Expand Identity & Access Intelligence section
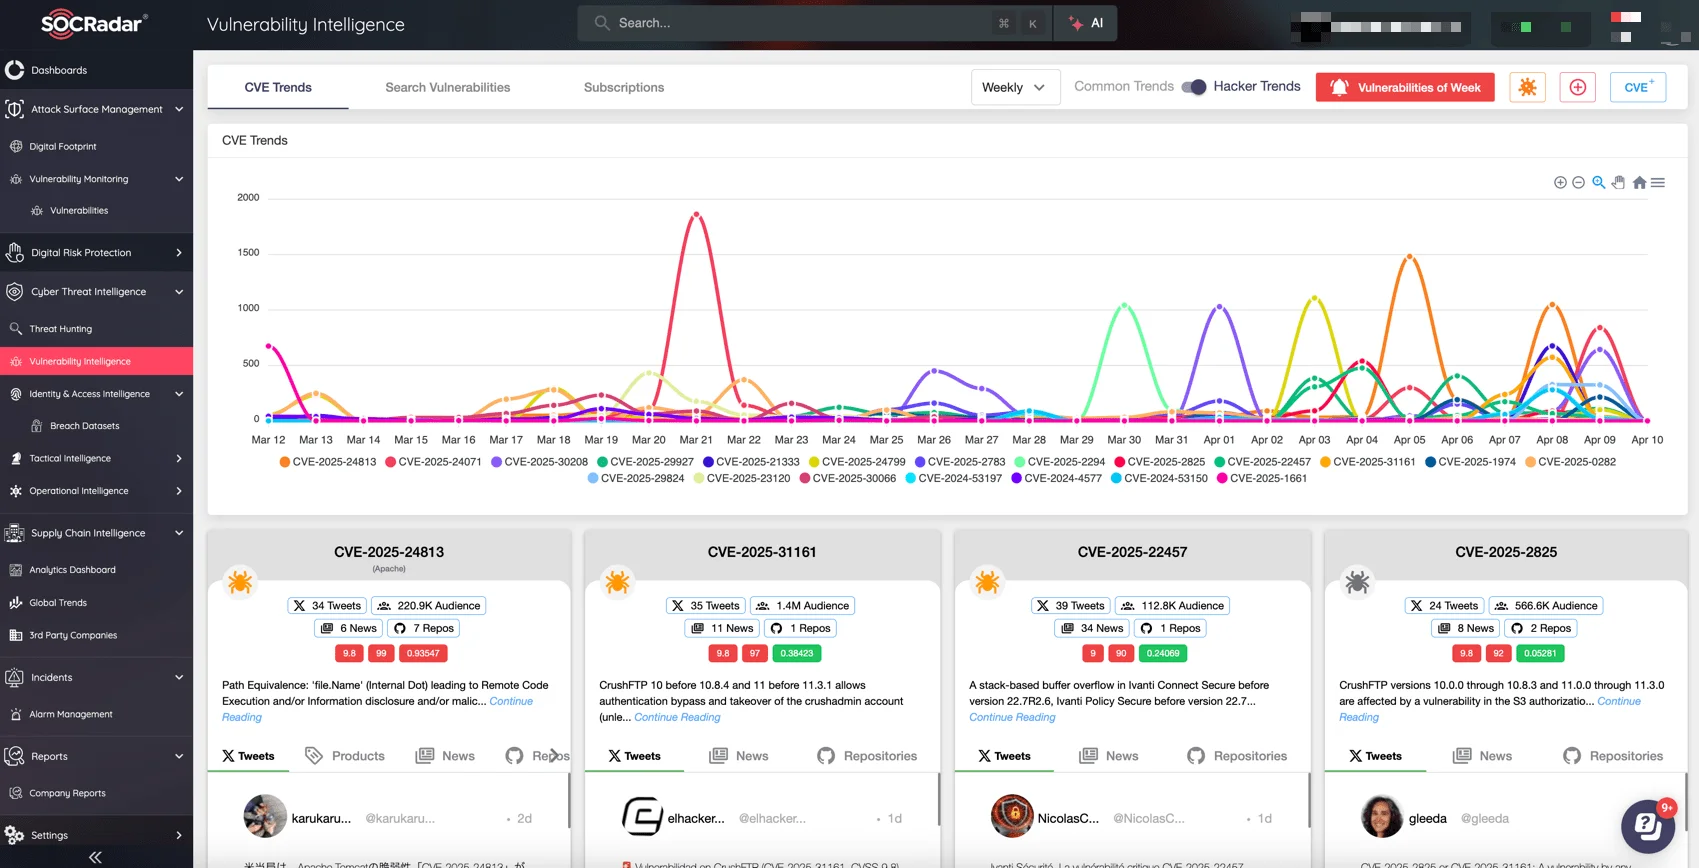 tap(96, 394)
